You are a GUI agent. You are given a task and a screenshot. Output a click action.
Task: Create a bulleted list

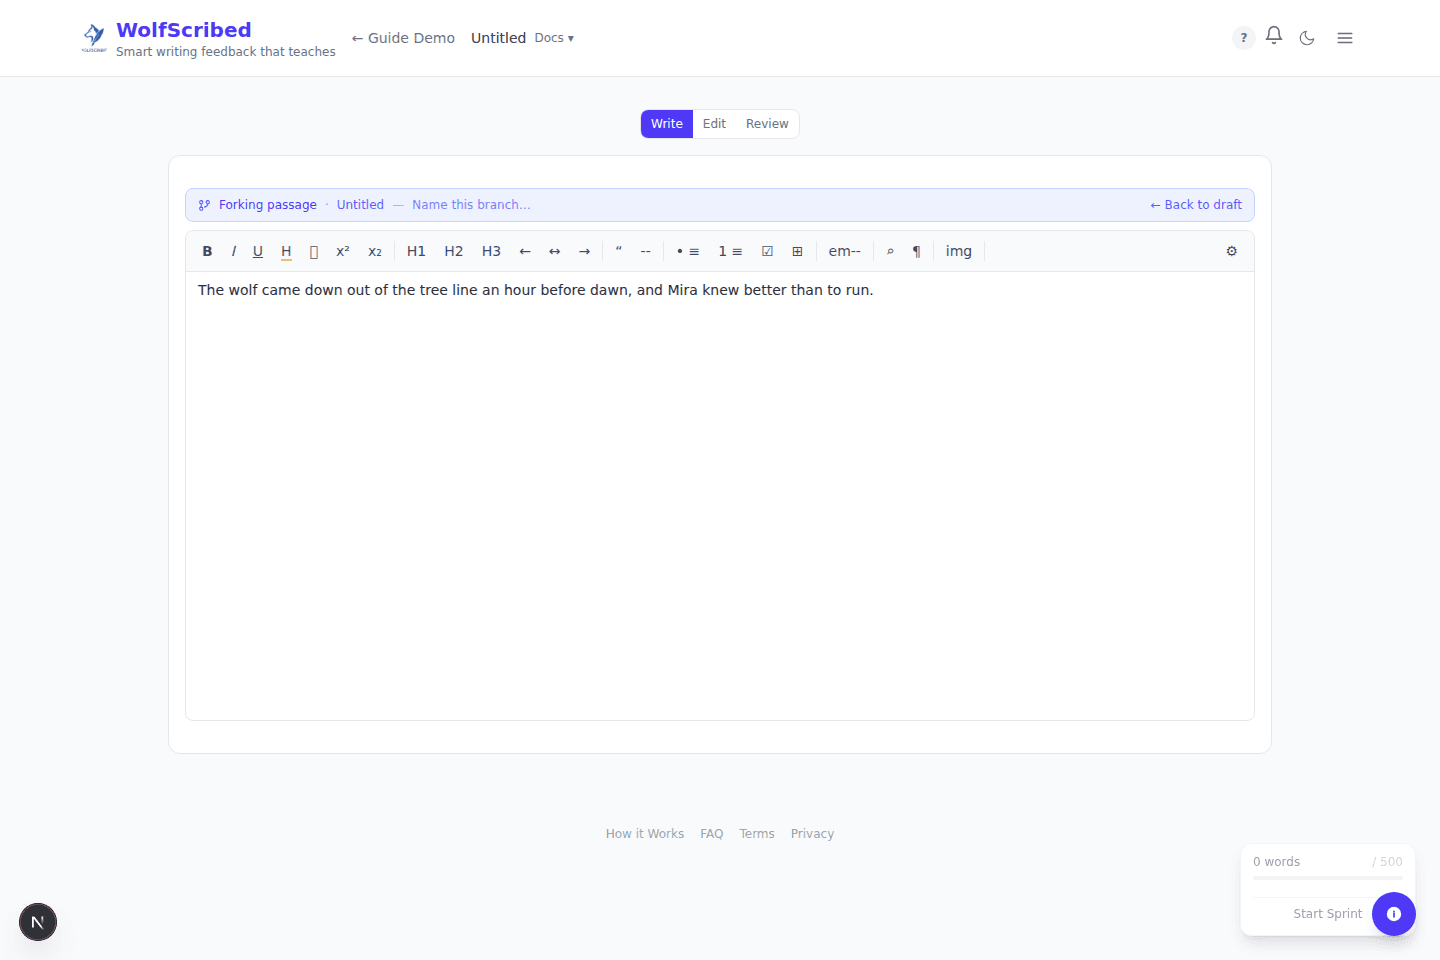point(688,251)
